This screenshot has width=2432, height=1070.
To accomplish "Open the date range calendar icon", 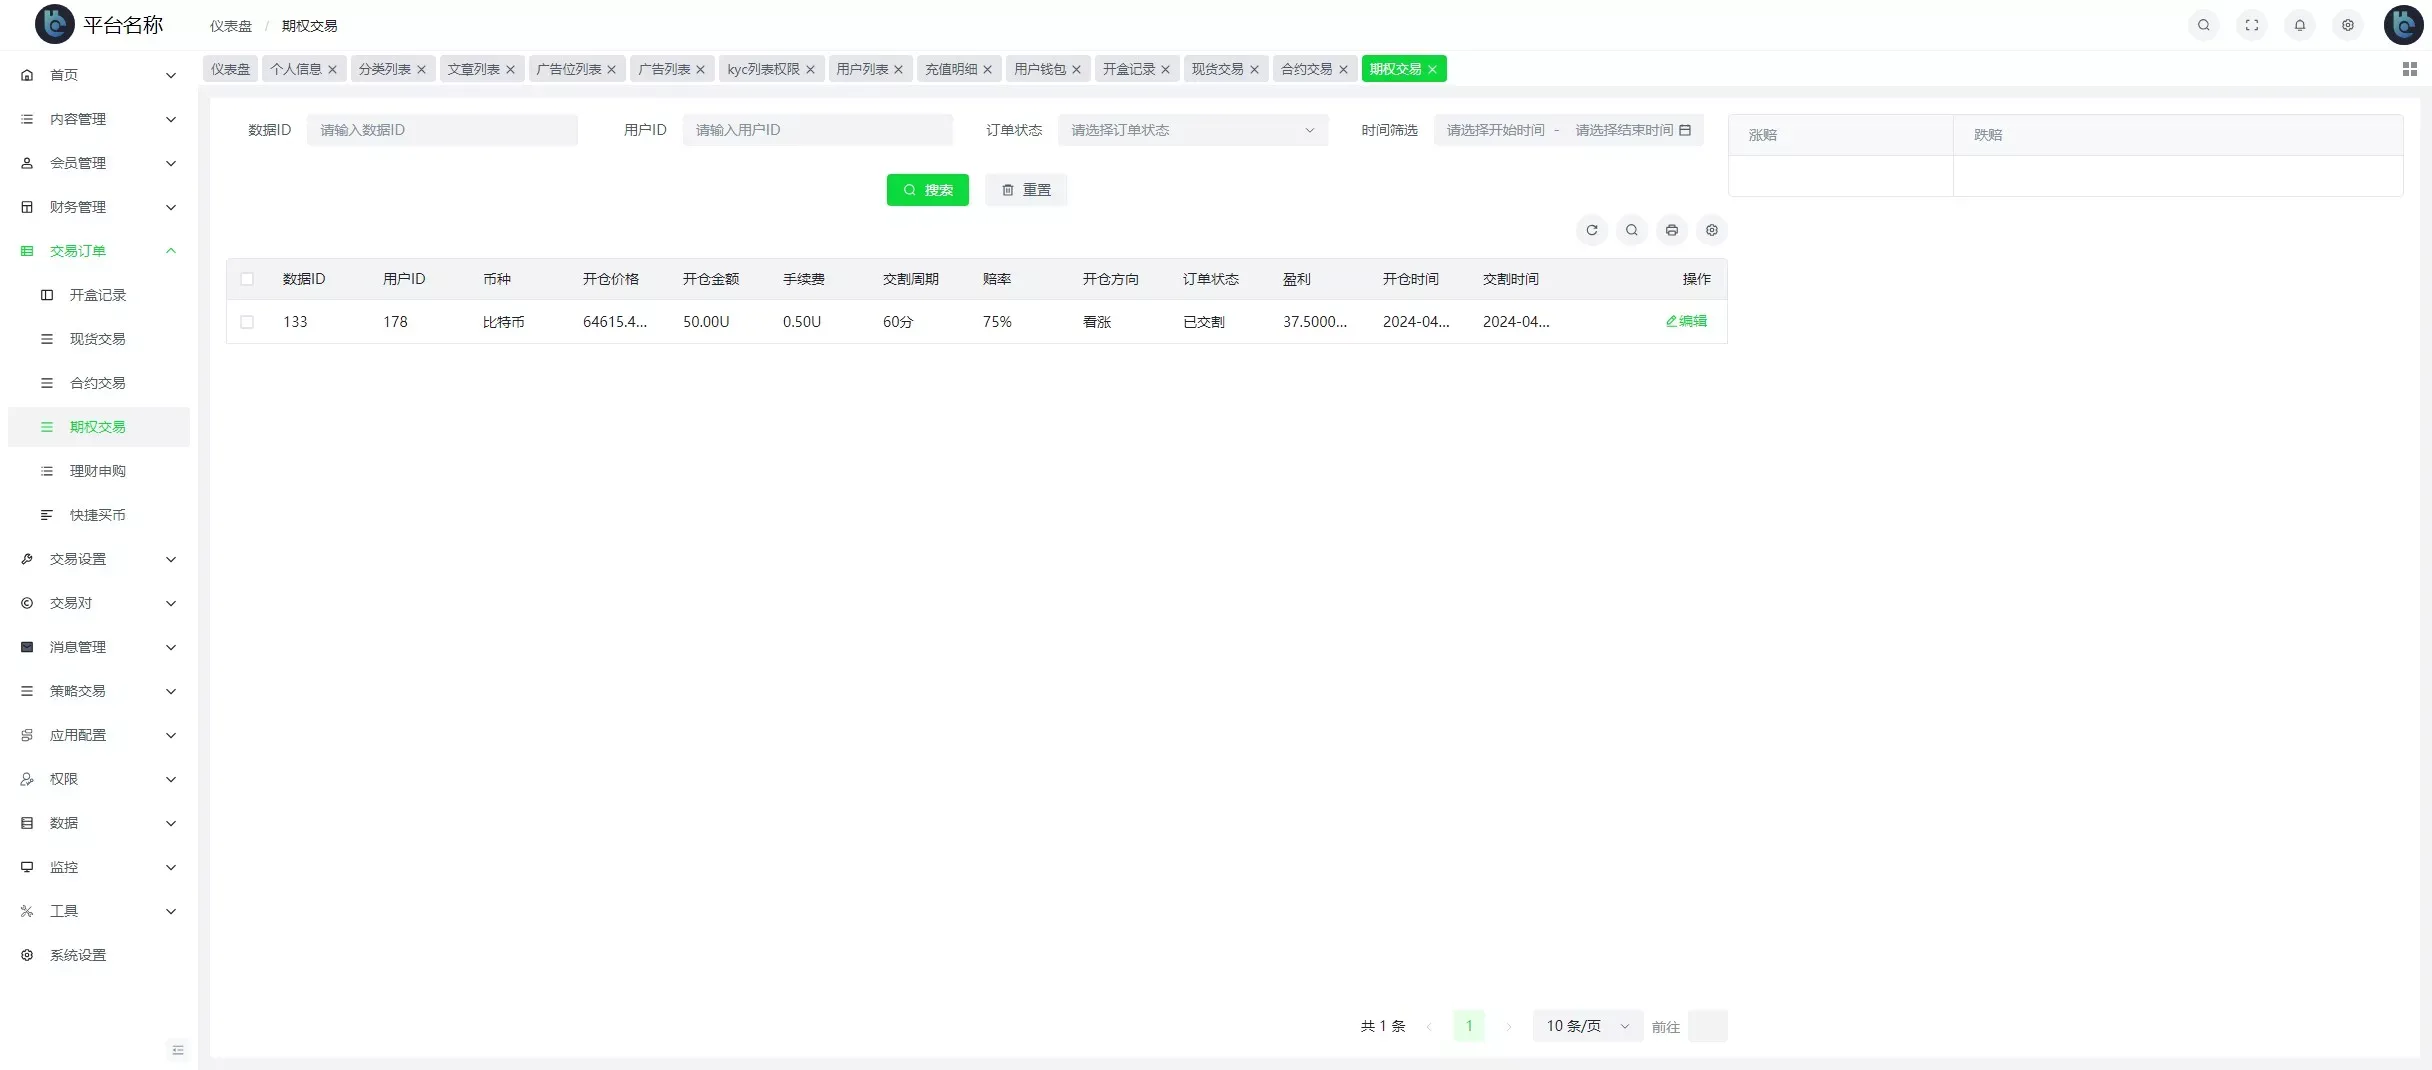I will click(1684, 130).
